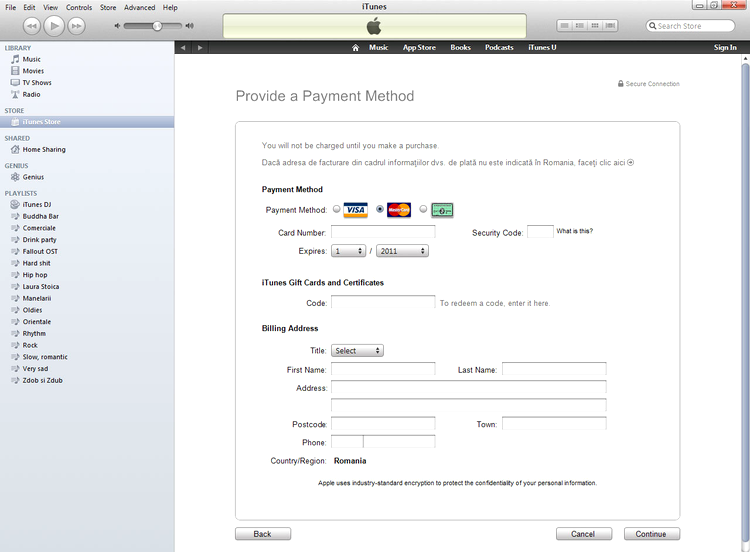Click the Back button

coord(263,534)
